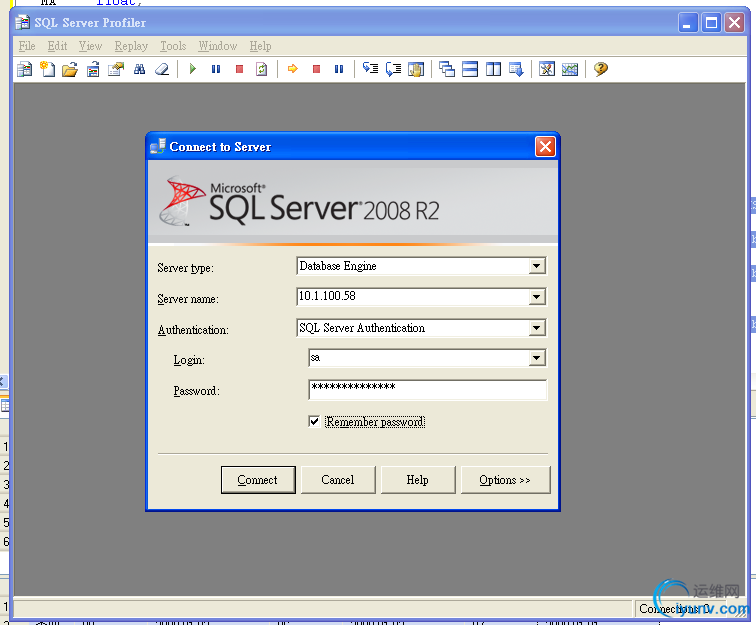Close the Connect to Server dialog
The width and height of the screenshot is (756, 625).
pos(545,147)
